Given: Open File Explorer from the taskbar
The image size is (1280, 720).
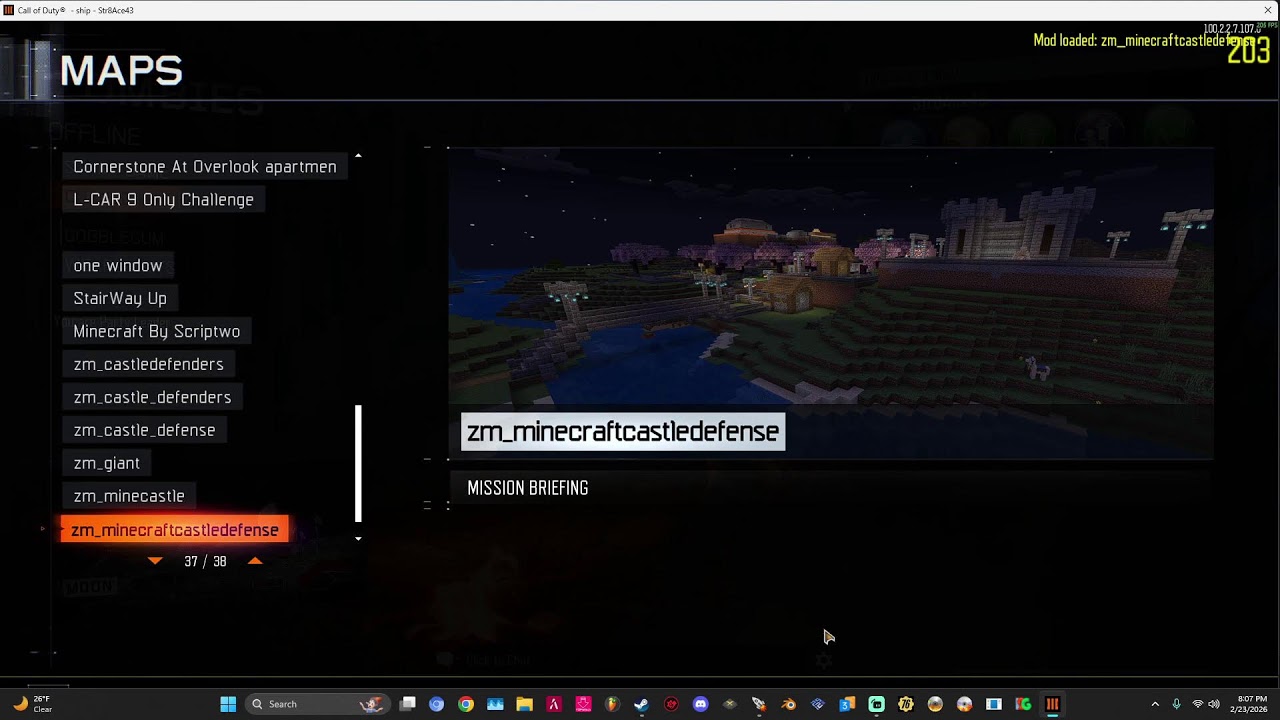Looking at the screenshot, I should [524, 704].
